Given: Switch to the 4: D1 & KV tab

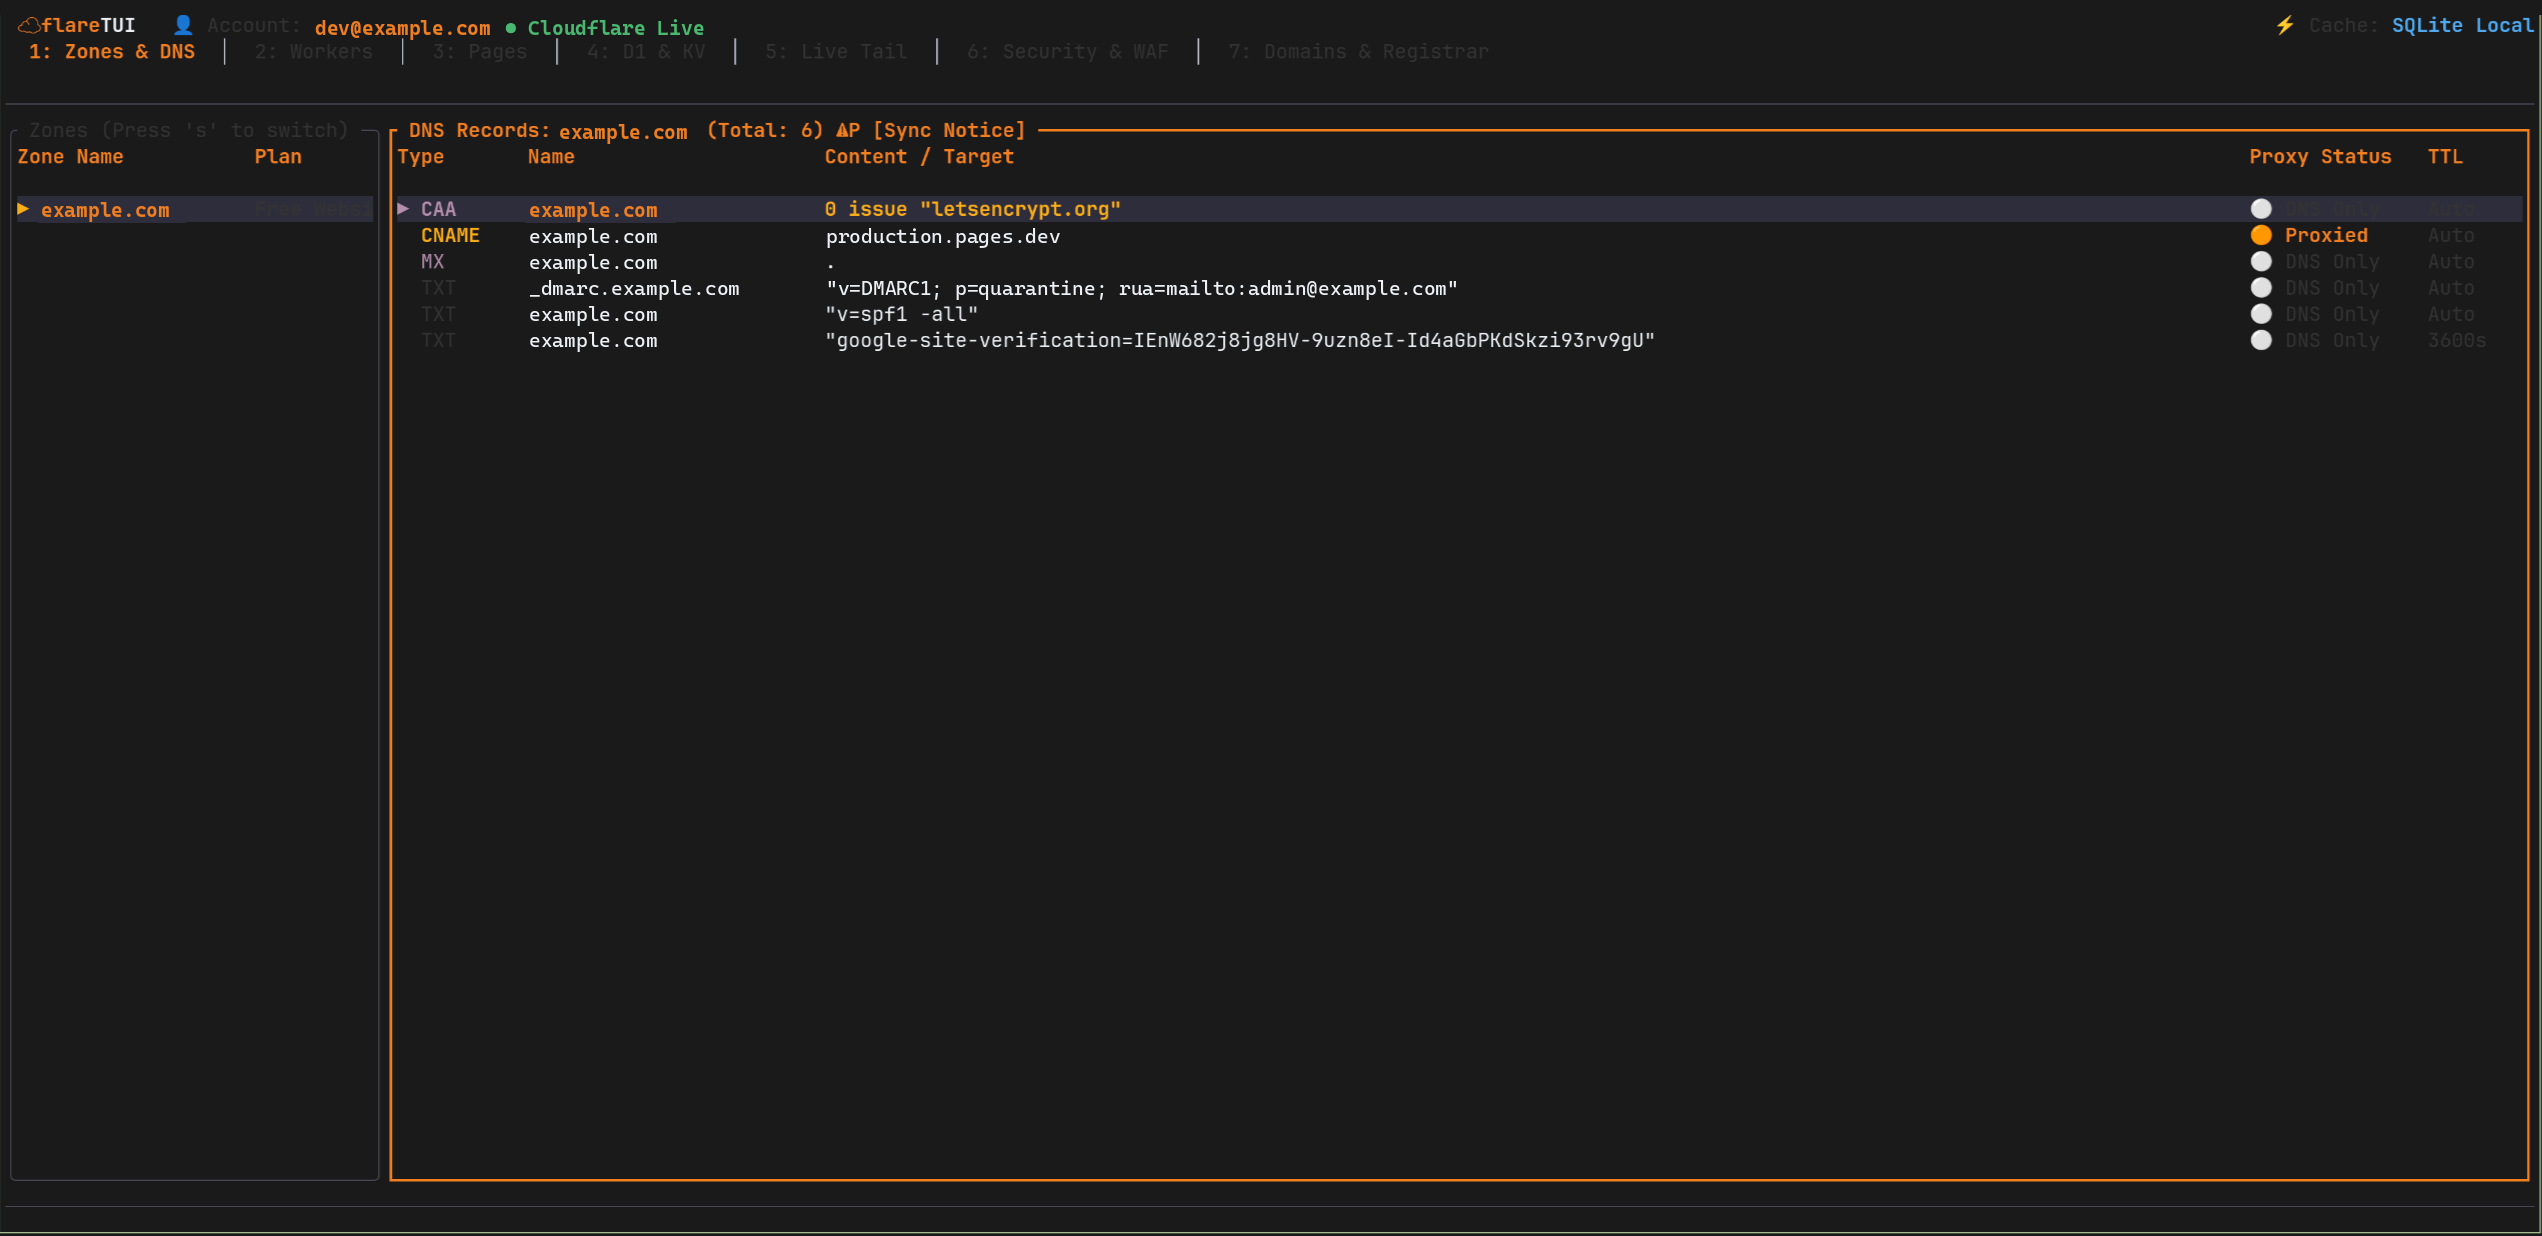Looking at the screenshot, I should click(646, 52).
